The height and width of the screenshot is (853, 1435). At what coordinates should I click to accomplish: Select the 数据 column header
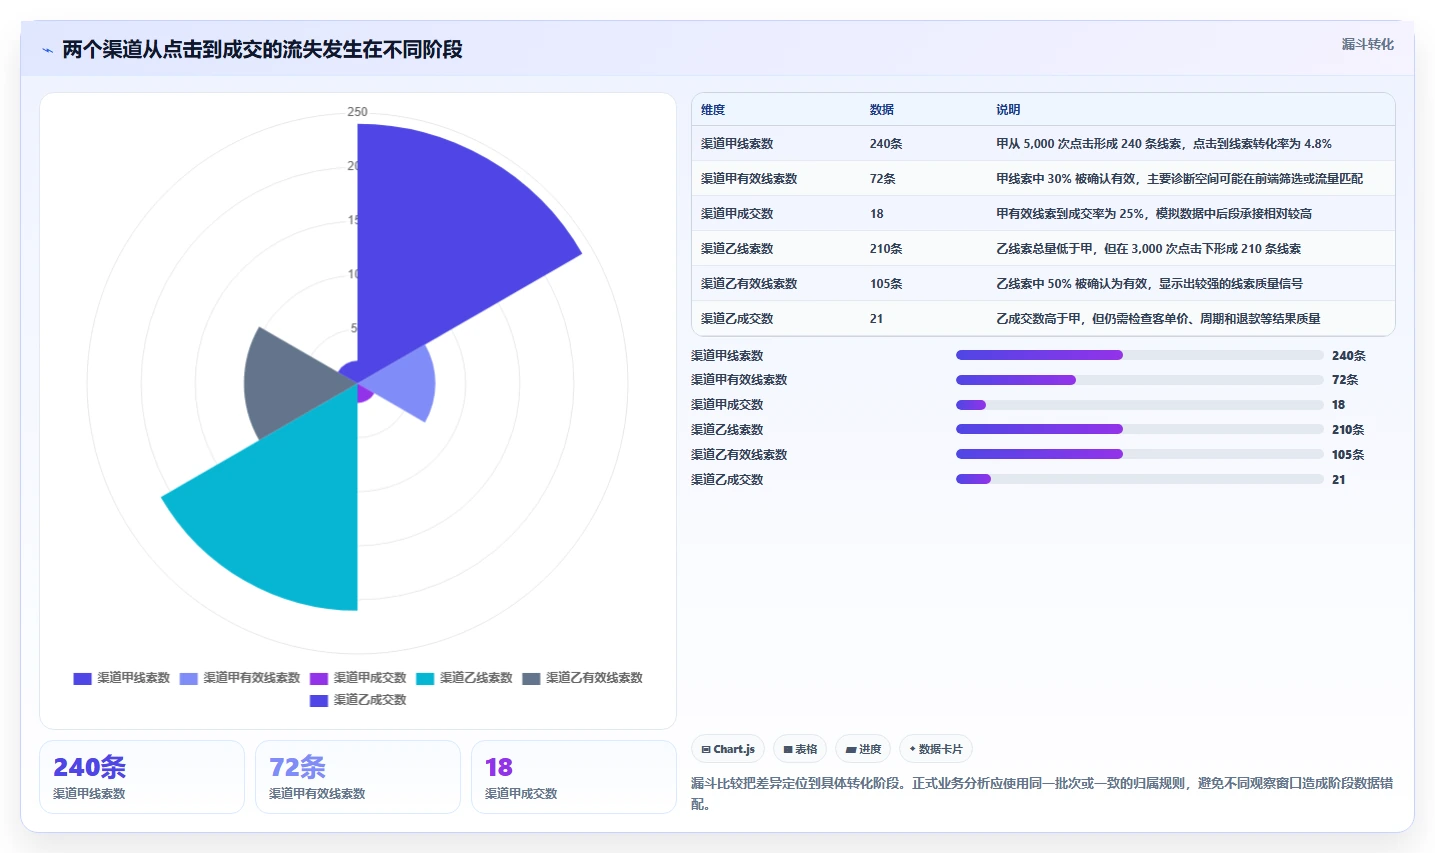(882, 110)
